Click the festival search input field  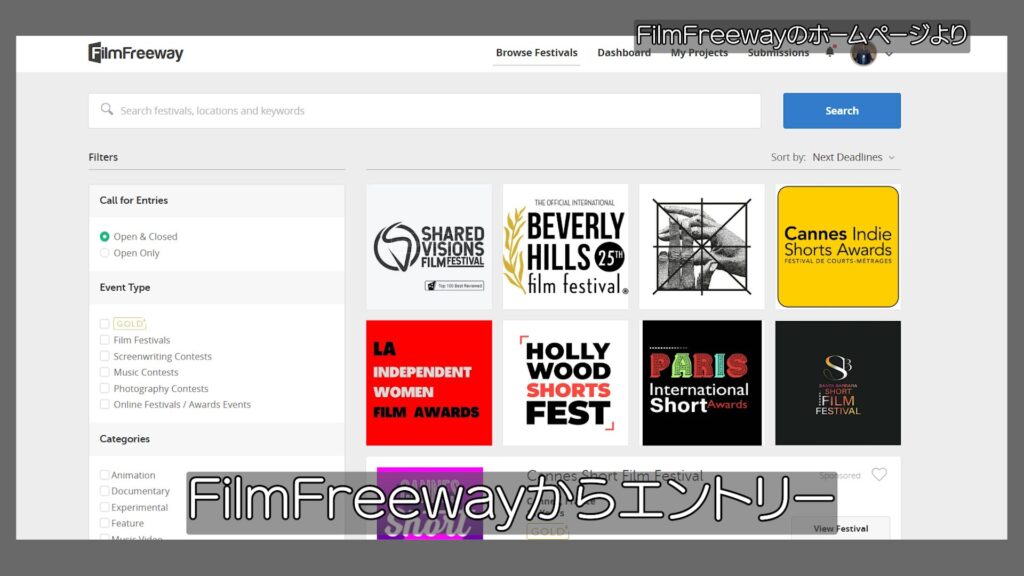coord(425,111)
